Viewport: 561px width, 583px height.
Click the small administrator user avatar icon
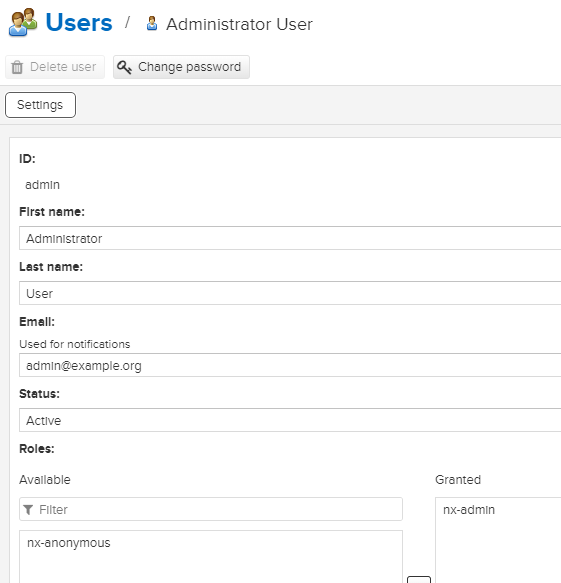(152, 23)
